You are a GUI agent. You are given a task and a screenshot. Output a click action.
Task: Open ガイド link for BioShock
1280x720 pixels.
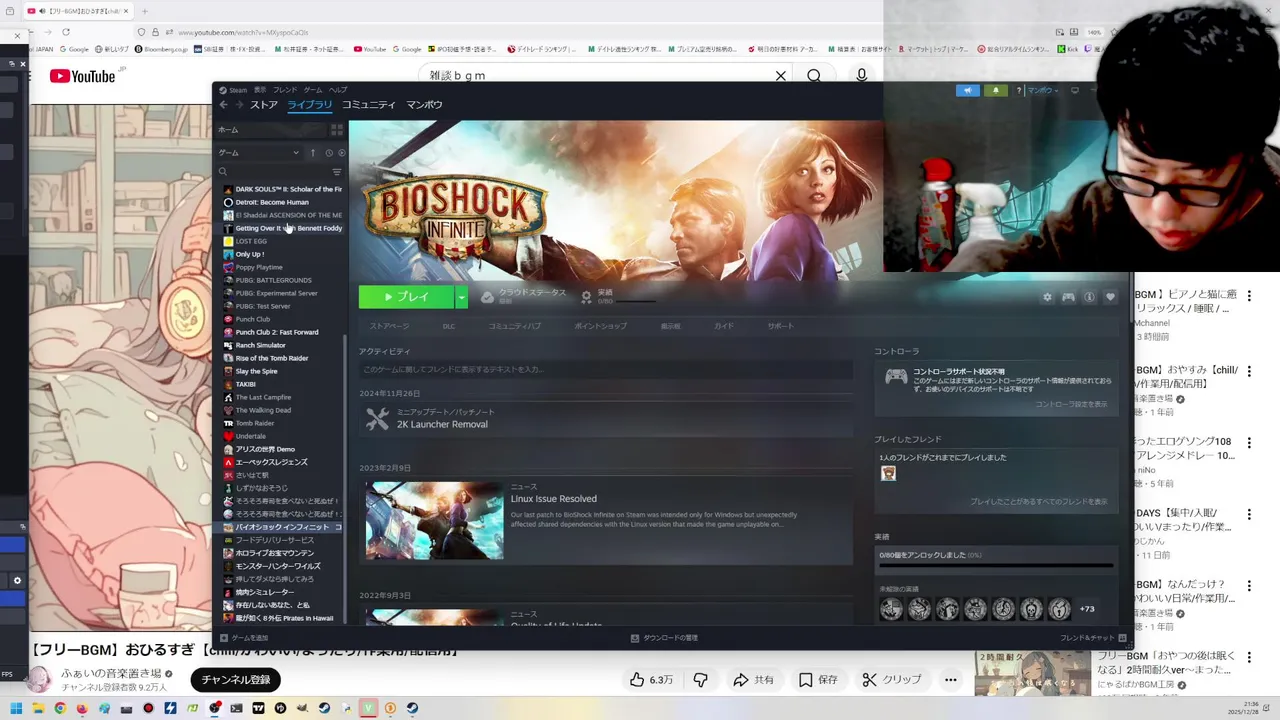(x=724, y=326)
